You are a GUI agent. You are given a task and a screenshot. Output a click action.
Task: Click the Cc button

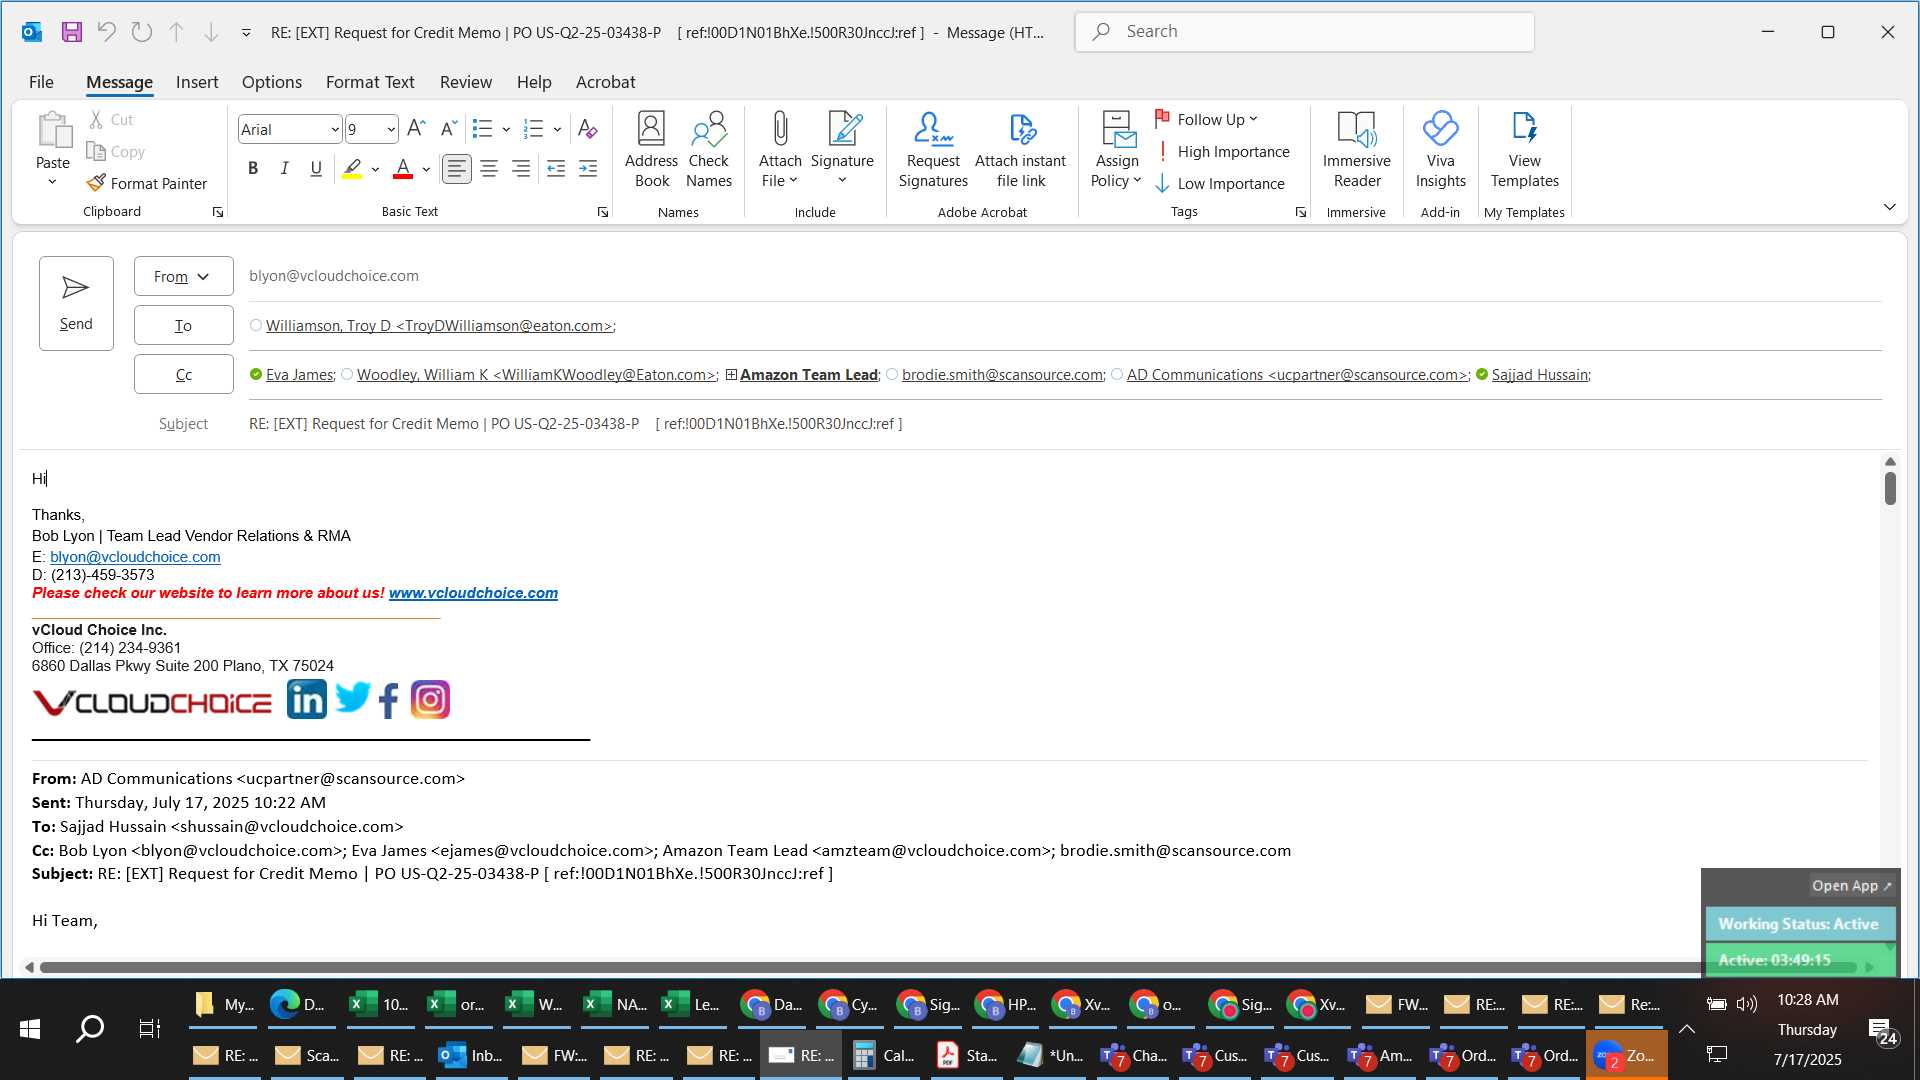(x=183, y=374)
